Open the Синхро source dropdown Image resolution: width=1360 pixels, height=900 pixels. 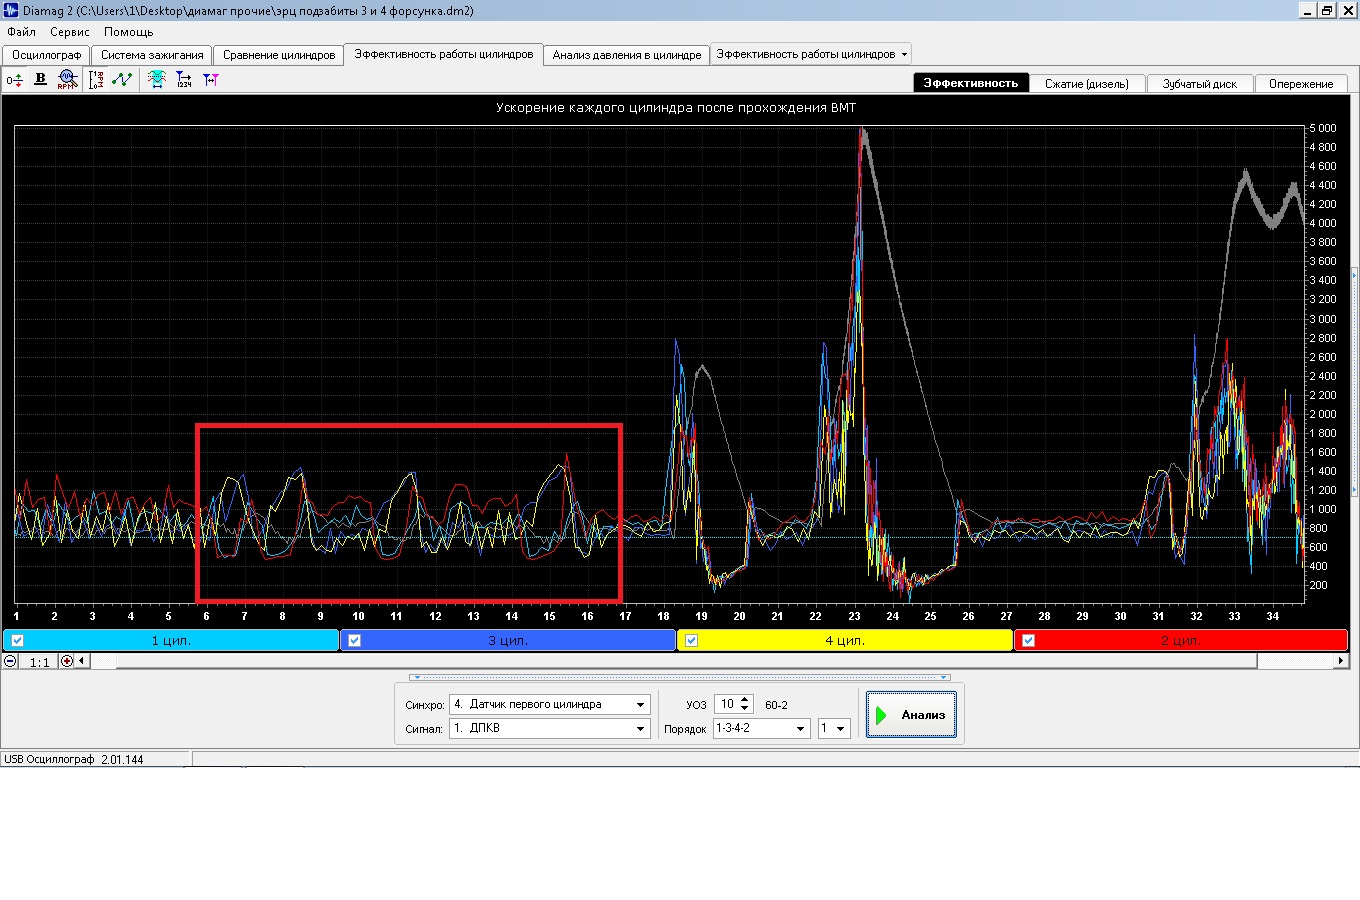(640, 704)
